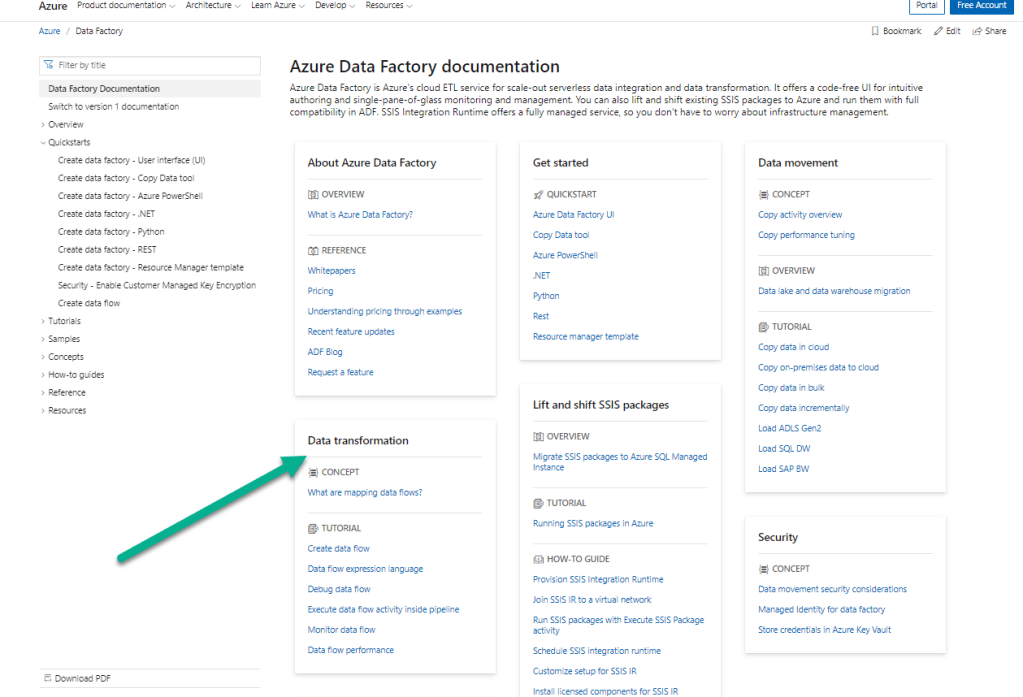Click the Download PDF icon
The image size is (1023, 697).
coord(48,678)
